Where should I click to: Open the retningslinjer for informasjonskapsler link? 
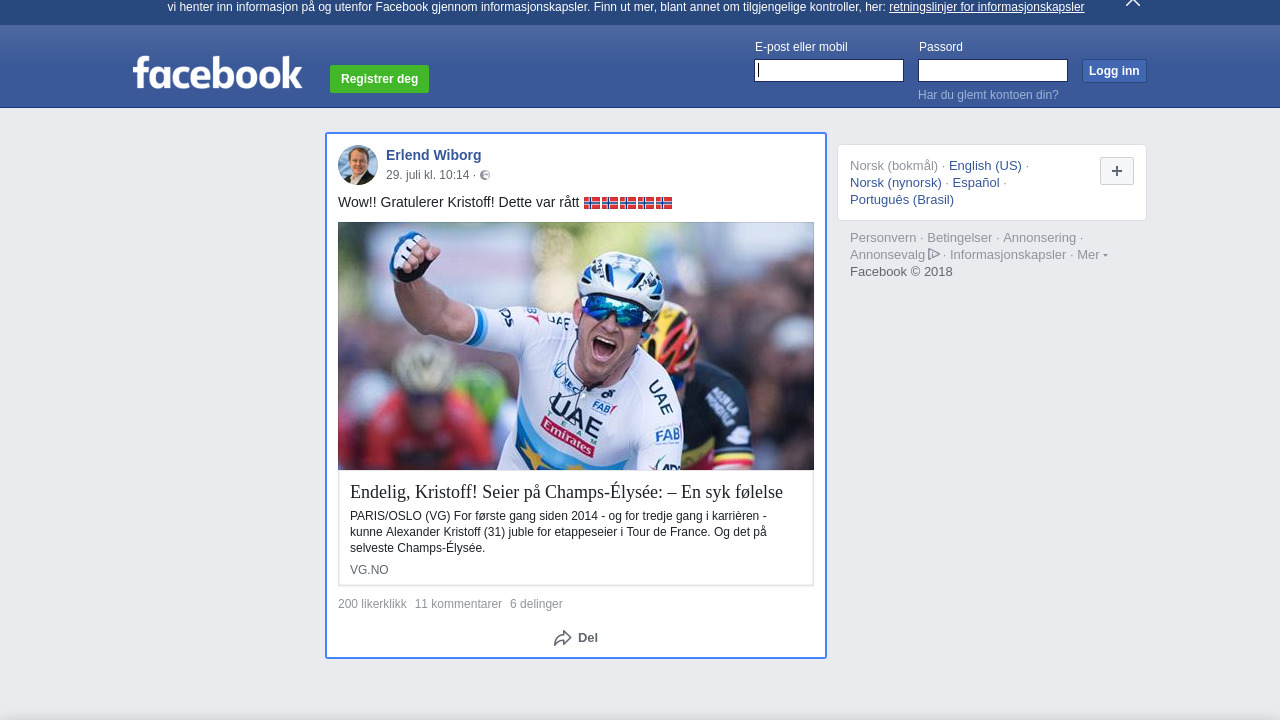pyautogui.click(x=986, y=7)
